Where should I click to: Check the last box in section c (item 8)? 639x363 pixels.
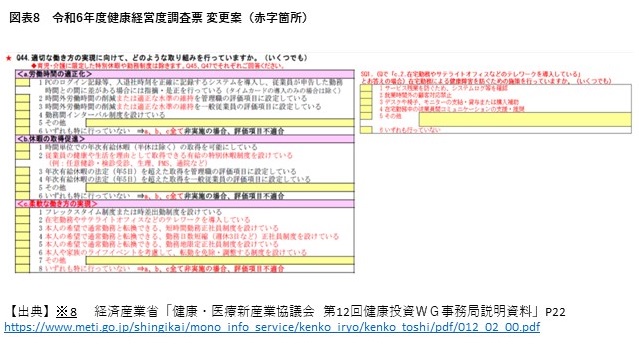22,268
